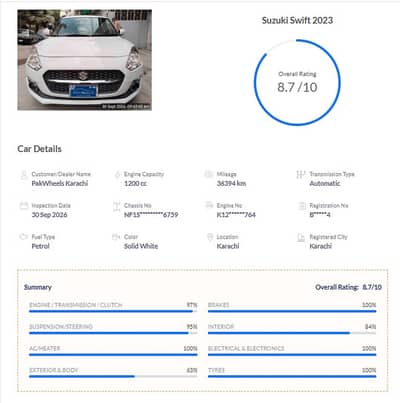The height and width of the screenshot is (403, 400).
Task: Click the AC/Heater 100% progress bar
Action: coord(113,355)
